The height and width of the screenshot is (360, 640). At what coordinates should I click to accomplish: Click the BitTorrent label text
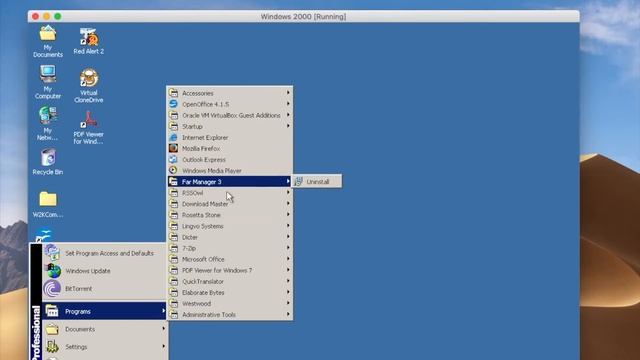[78, 289]
